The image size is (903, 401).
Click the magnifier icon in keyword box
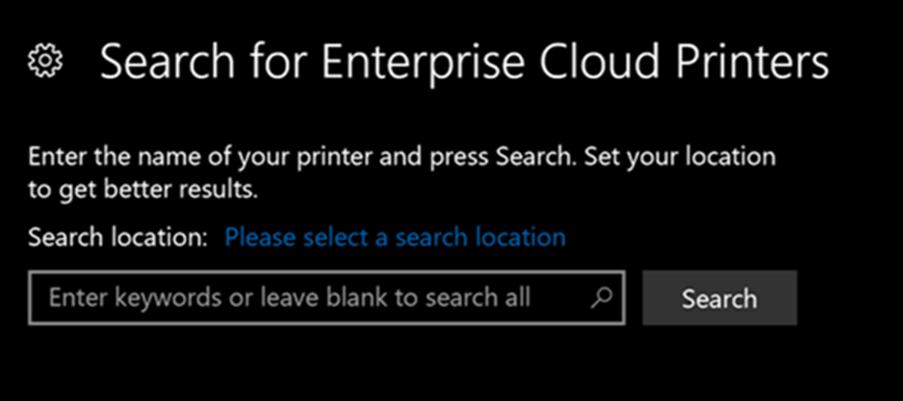coord(601,297)
